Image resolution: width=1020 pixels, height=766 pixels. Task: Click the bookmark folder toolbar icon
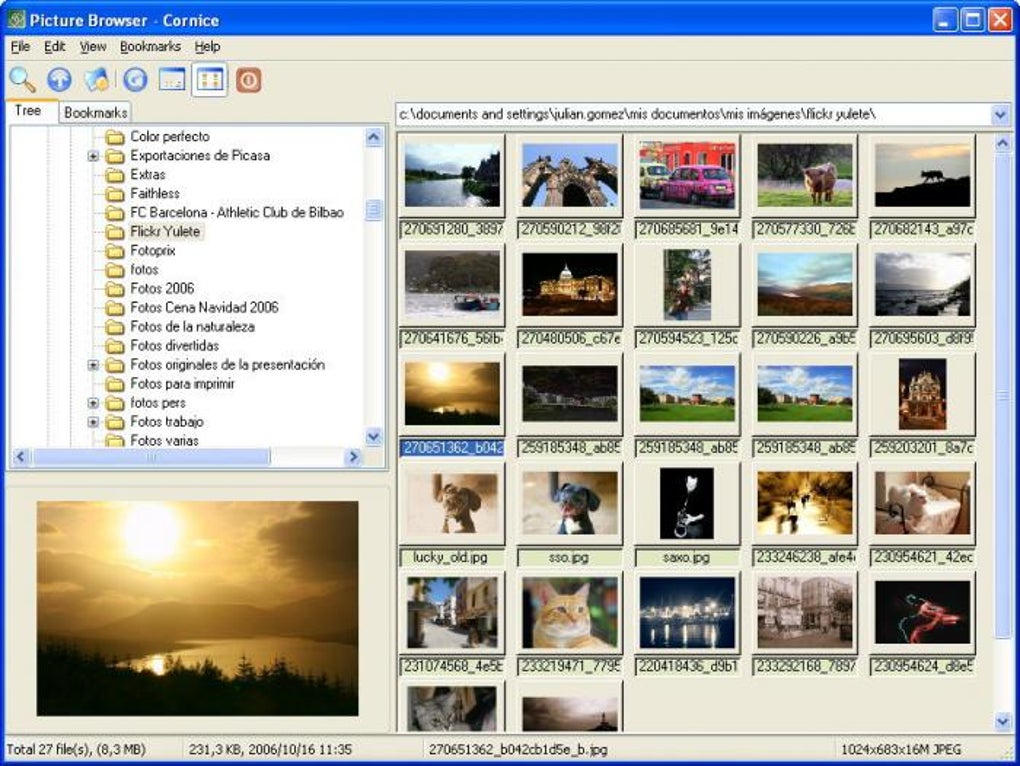coord(96,80)
